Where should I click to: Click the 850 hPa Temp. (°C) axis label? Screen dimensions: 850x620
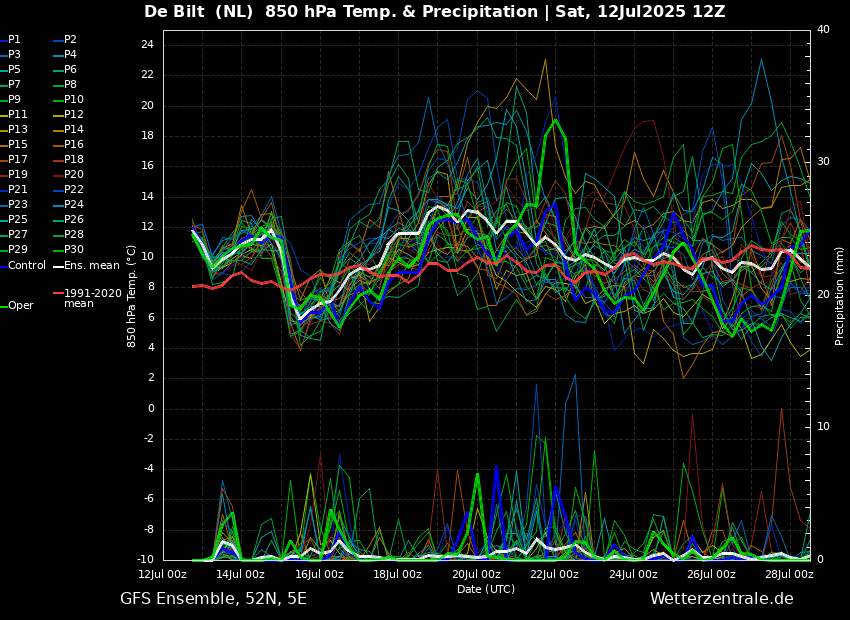point(132,295)
